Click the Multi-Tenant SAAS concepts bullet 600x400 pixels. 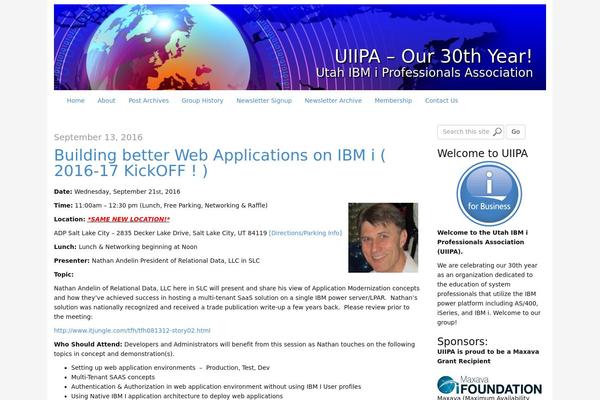tap(113, 377)
